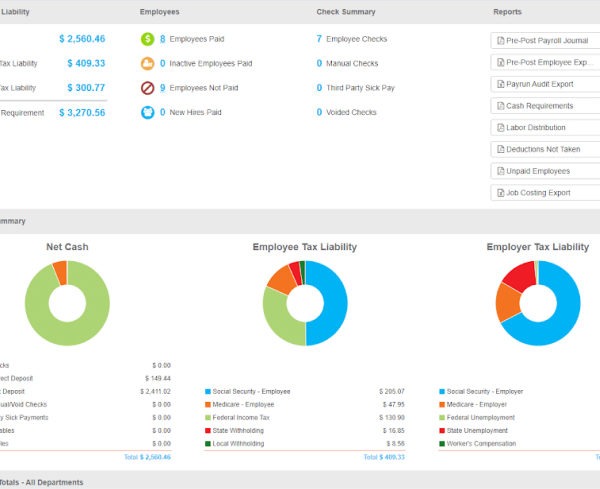Click Net Cash Total $ 2,560.46
This screenshot has width=600, height=489.
click(147, 457)
